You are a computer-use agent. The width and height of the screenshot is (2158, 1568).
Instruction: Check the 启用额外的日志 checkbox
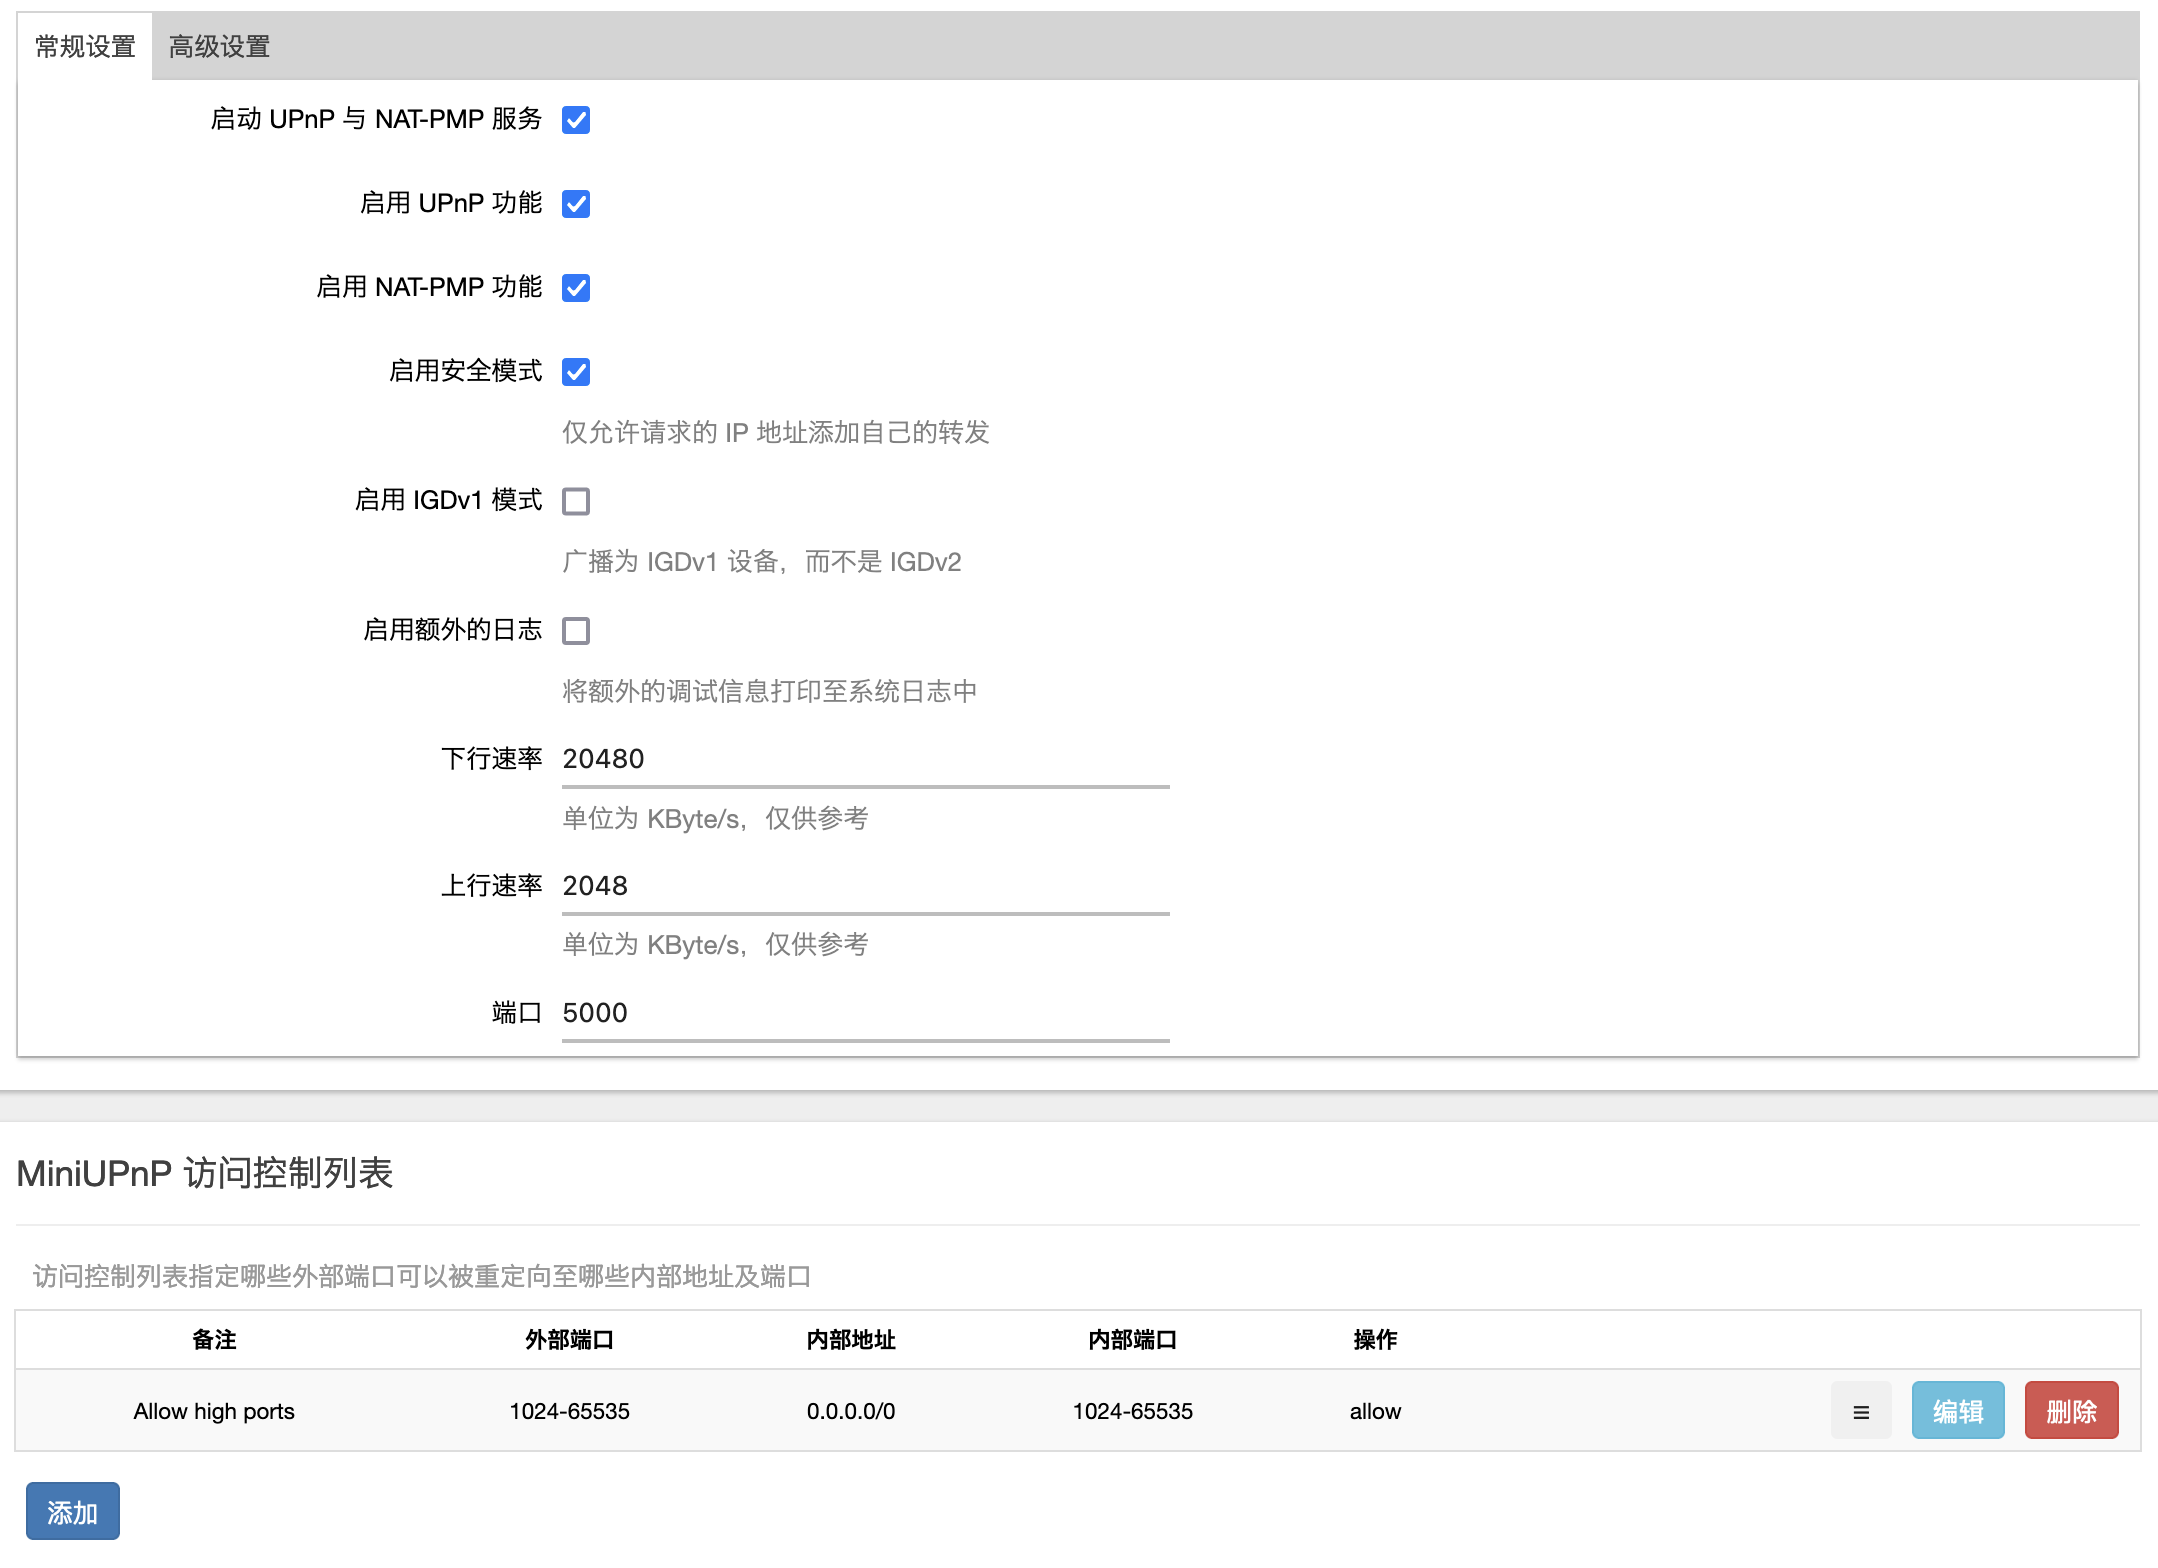tap(576, 631)
